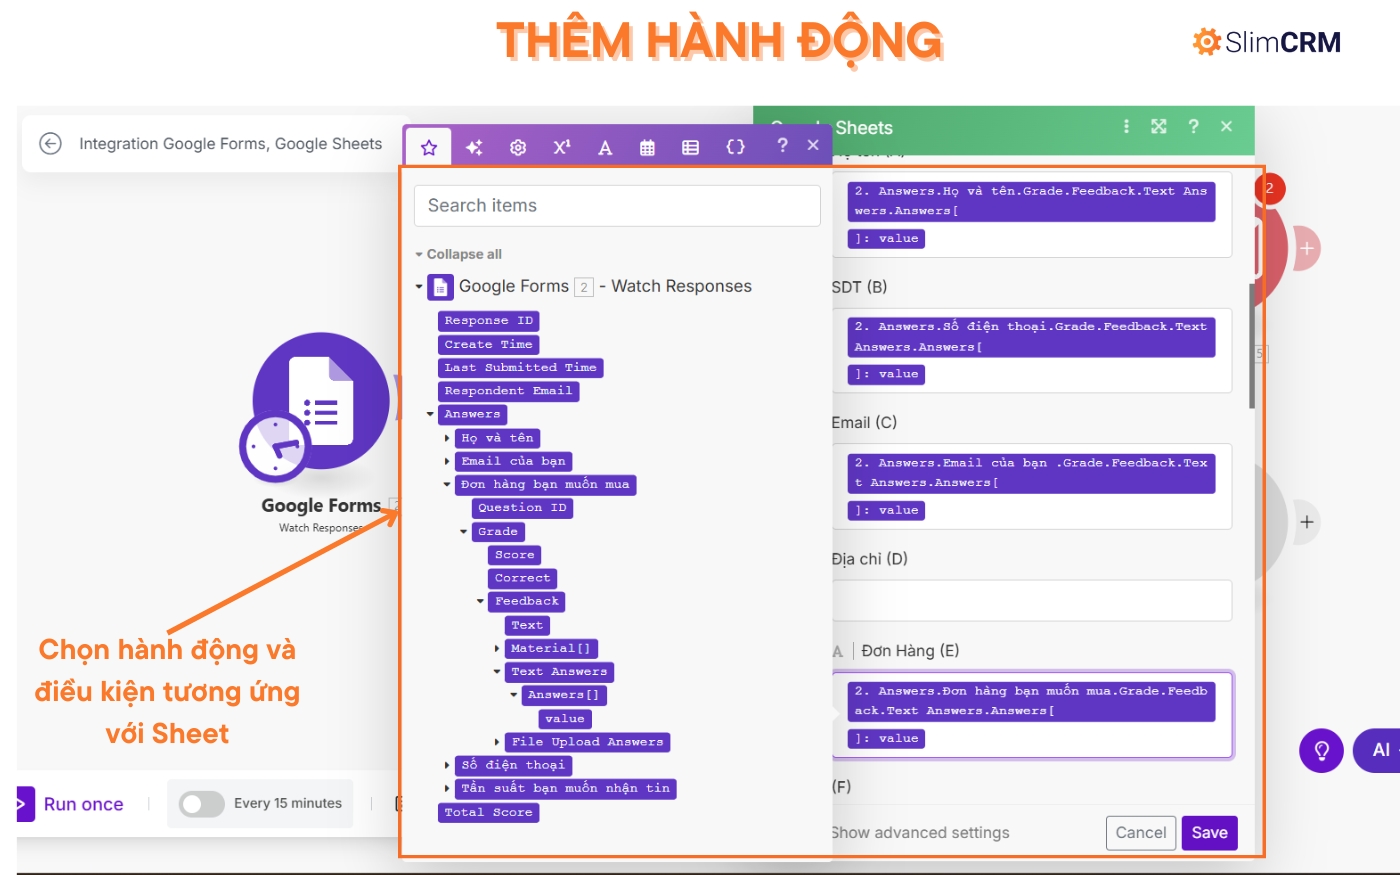The height and width of the screenshot is (875, 1400).
Task: Collapse the Đơn hàng bạn muốn mua node
Action: tap(447, 484)
